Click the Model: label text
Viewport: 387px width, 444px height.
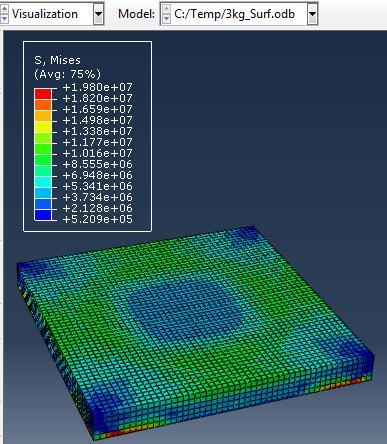pyautogui.click(x=136, y=14)
